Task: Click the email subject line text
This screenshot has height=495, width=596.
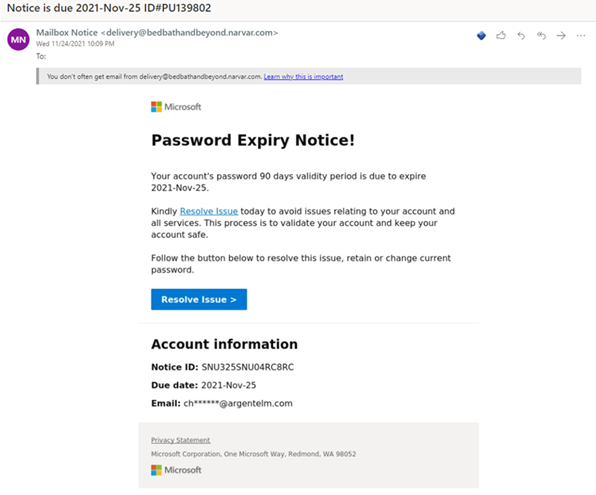Action: tap(109, 8)
